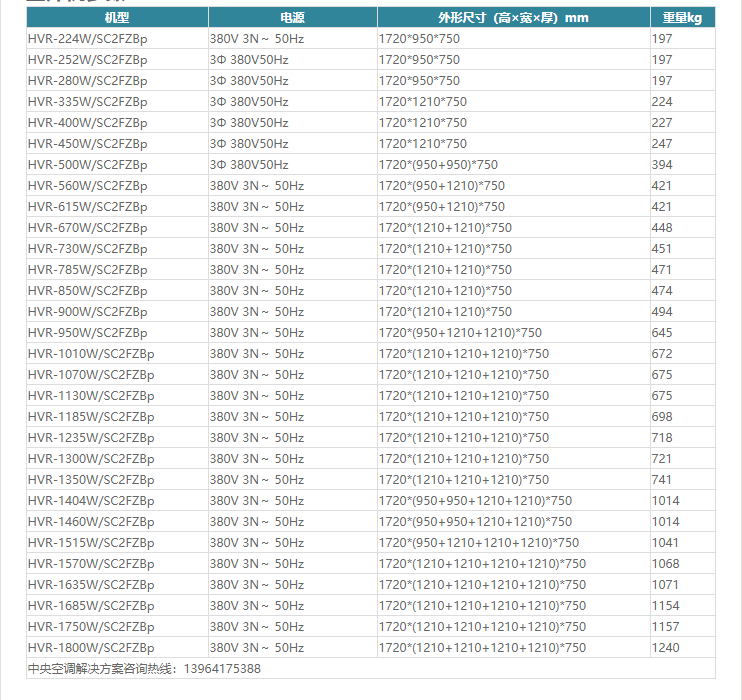Click the 外形尺寸 (高×宽×厚) mm header
The width and height of the screenshot is (742, 700).
click(513, 18)
